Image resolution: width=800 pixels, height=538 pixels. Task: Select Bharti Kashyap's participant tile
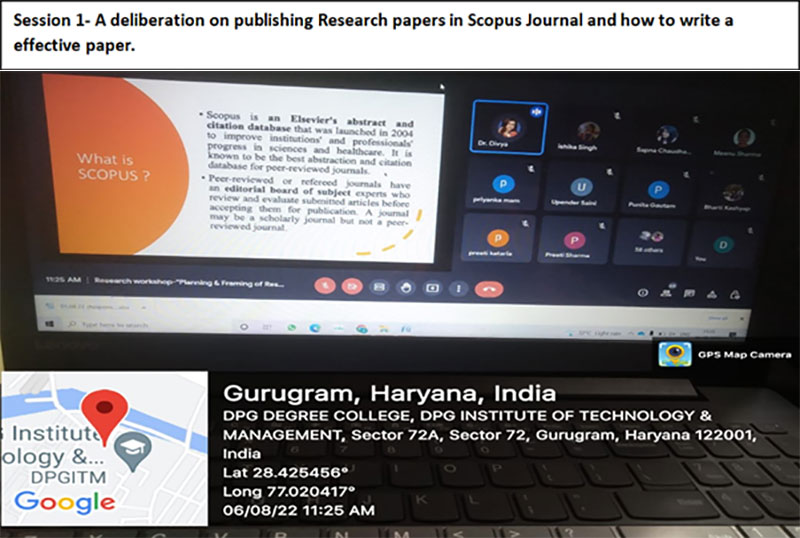click(731, 194)
